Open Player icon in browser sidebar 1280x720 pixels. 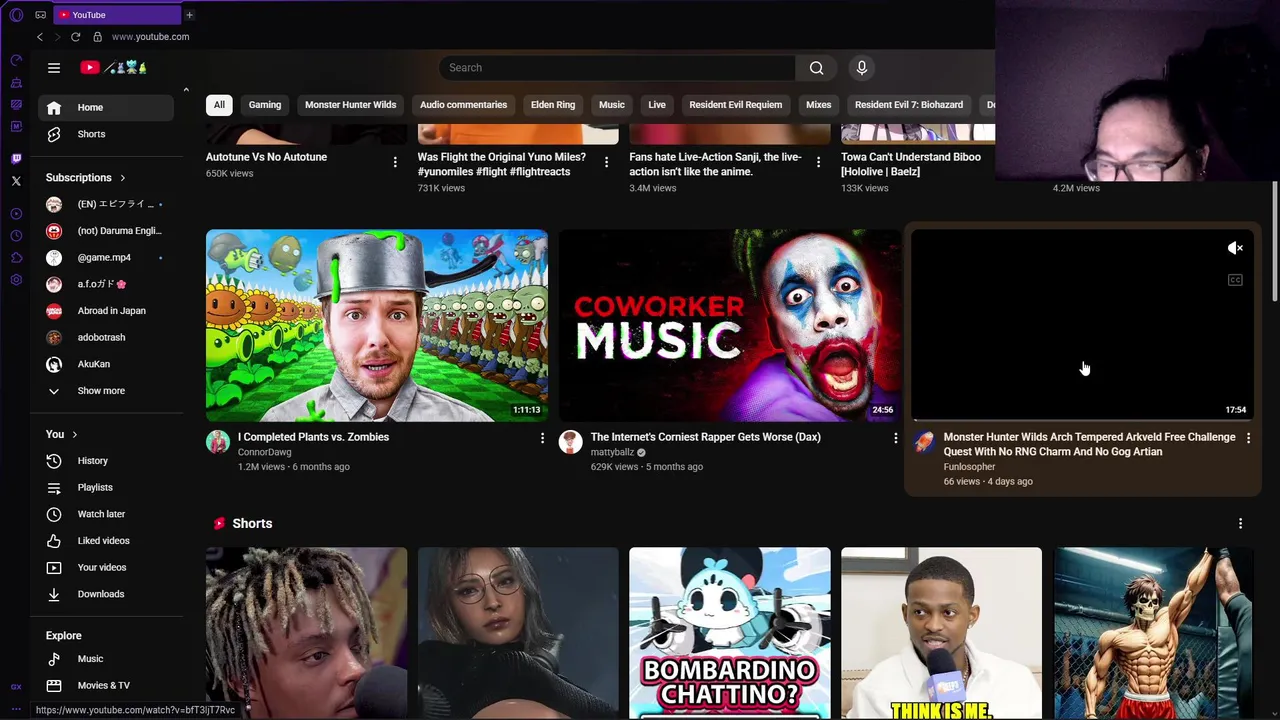click(x=16, y=214)
